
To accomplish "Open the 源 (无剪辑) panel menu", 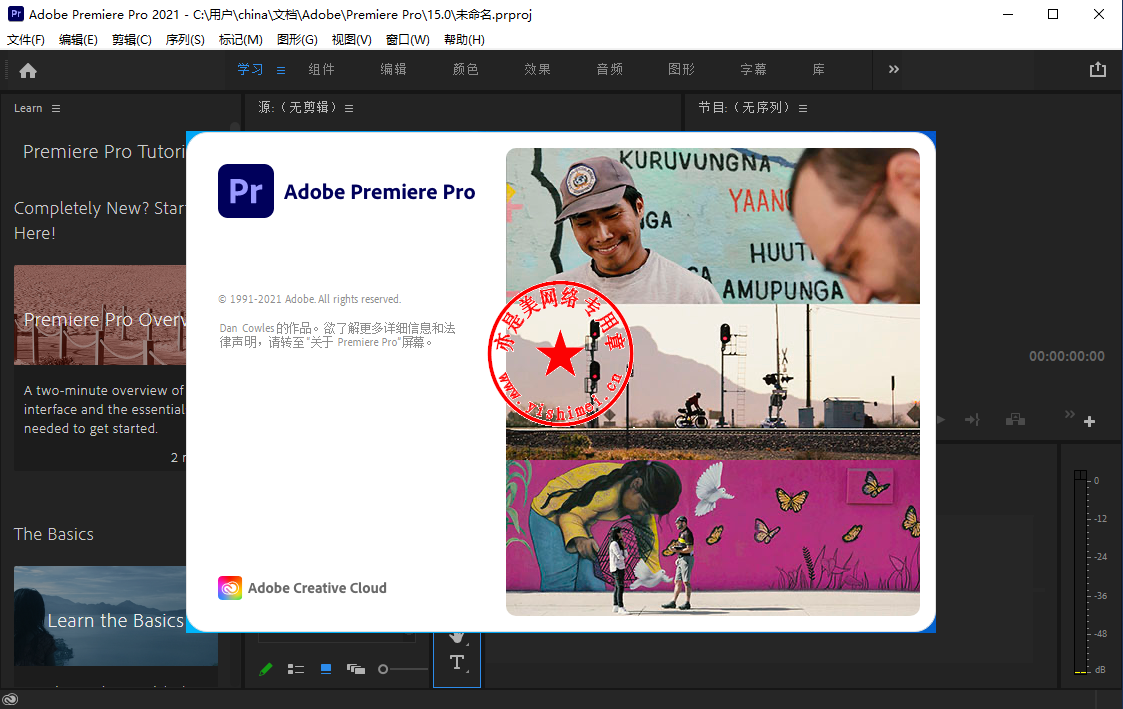I will pos(349,108).
